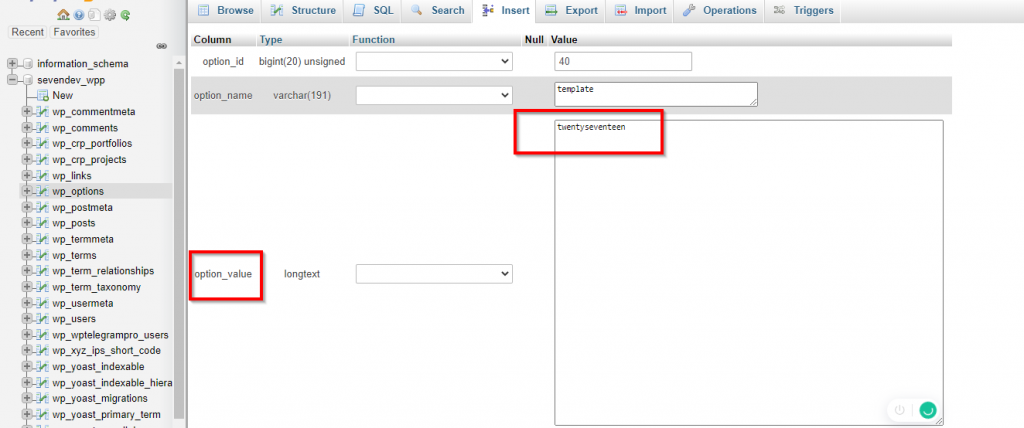The image size is (1024, 428).
Task: Expand the wp_crp_projects table node
Action: click(x=27, y=159)
